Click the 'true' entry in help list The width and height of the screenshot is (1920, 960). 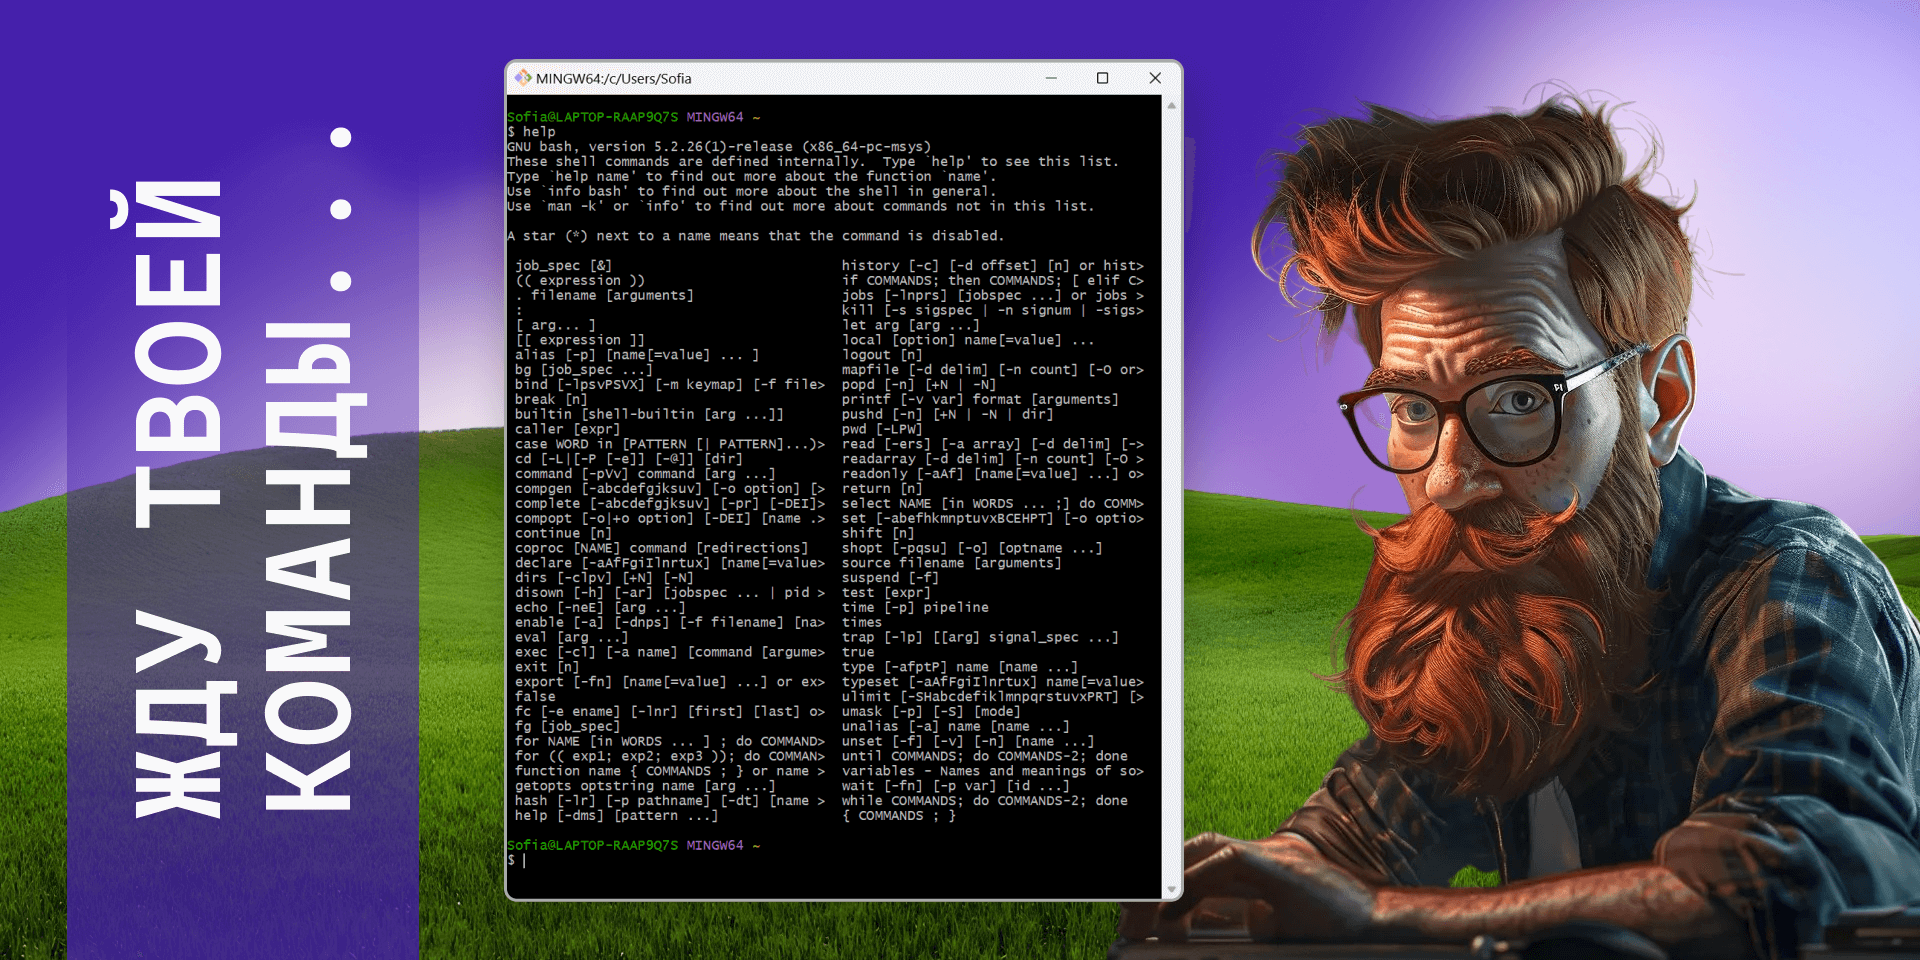[x=858, y=652]
